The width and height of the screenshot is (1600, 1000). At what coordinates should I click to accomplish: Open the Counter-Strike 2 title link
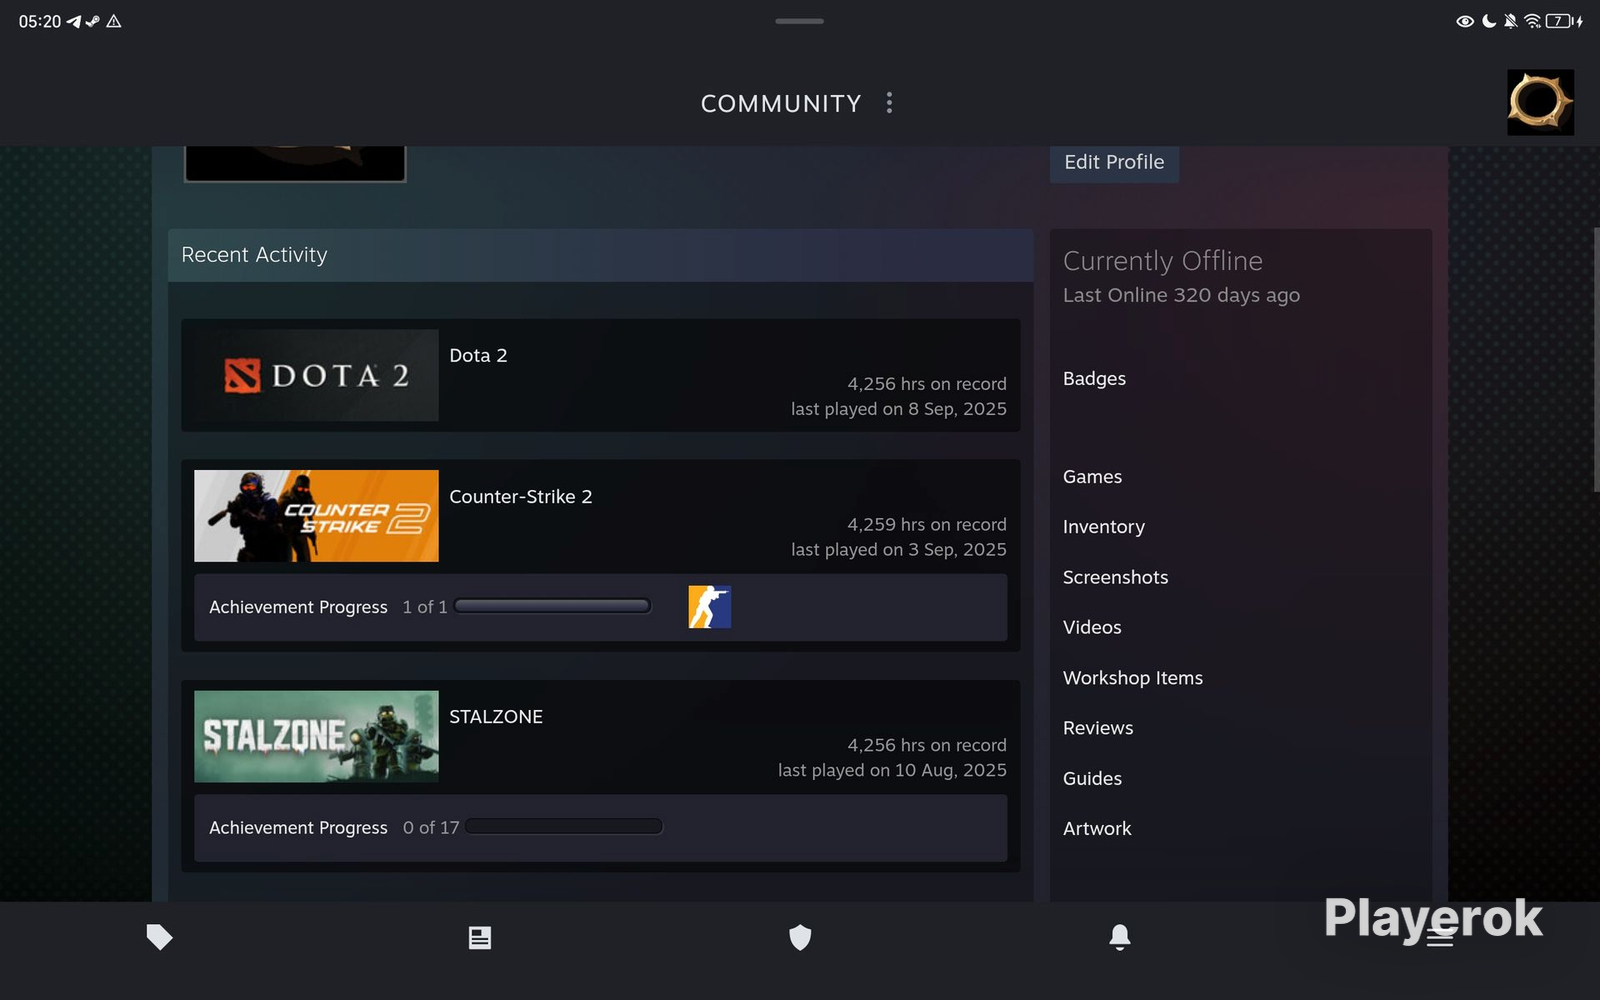tap(521, 497)
